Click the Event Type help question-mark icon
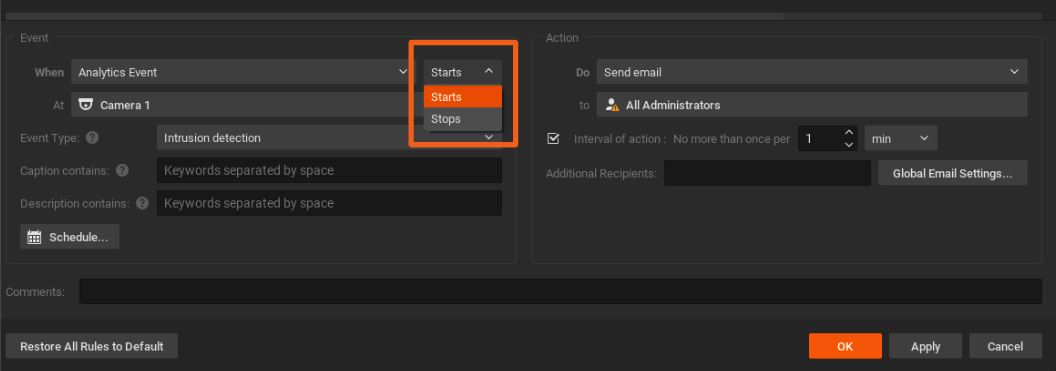Viewport: 1056px width, 371px height. coord(92,138)
